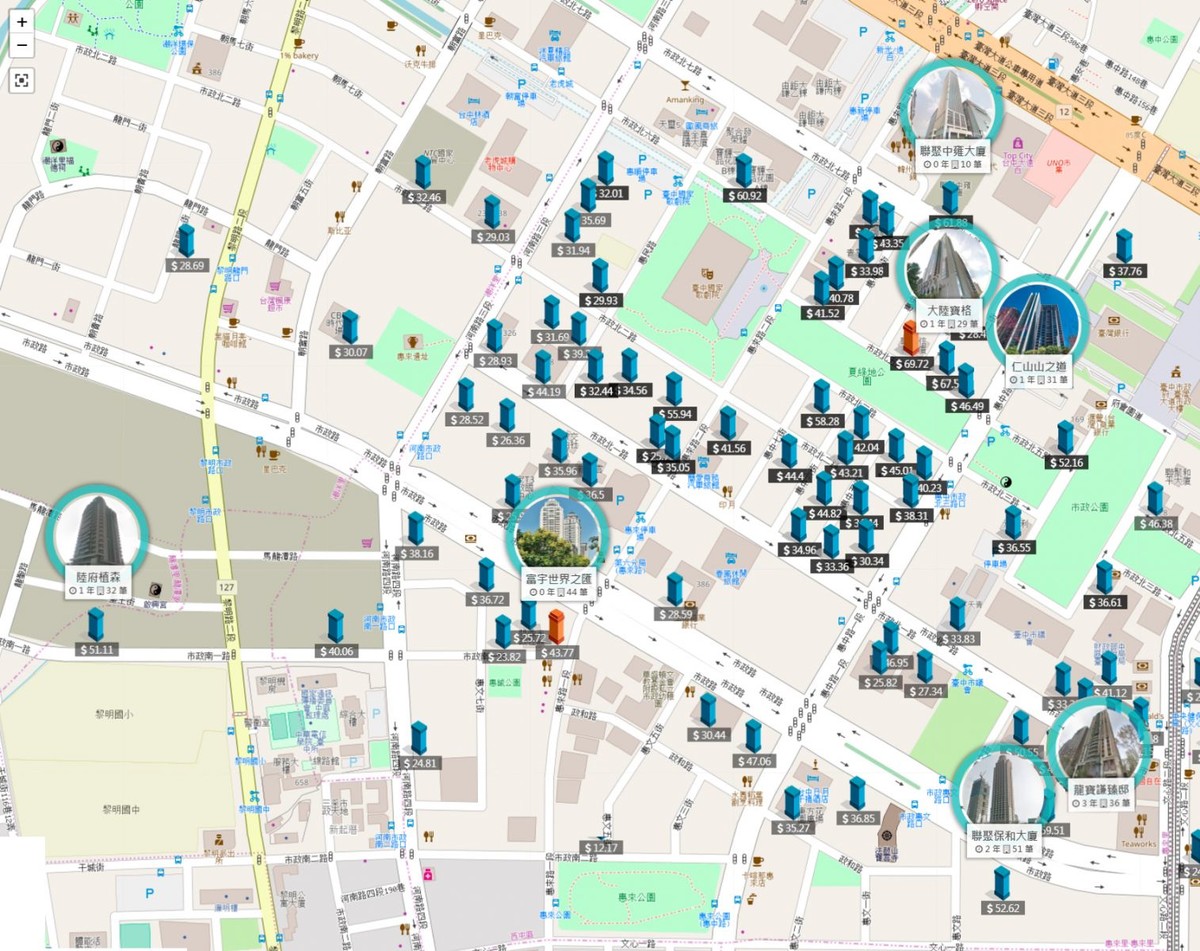
Task: Select the building marker priced $47.06
Action: [754, 744]
